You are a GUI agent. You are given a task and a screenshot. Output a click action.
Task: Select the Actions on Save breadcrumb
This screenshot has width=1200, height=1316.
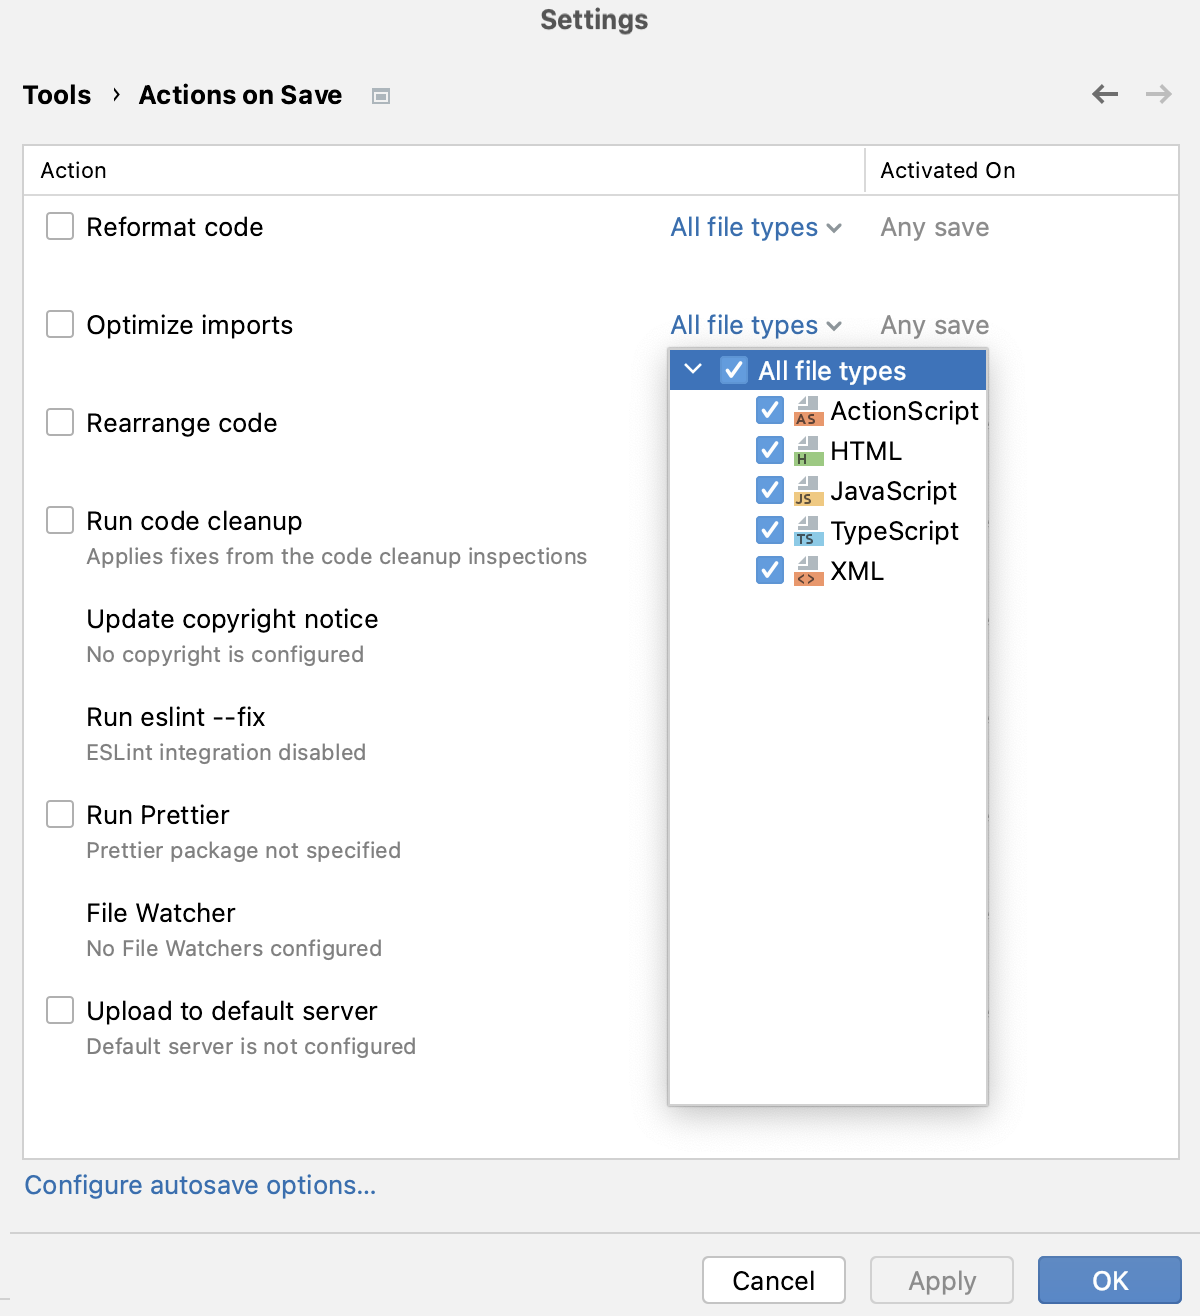coord(240,95)
